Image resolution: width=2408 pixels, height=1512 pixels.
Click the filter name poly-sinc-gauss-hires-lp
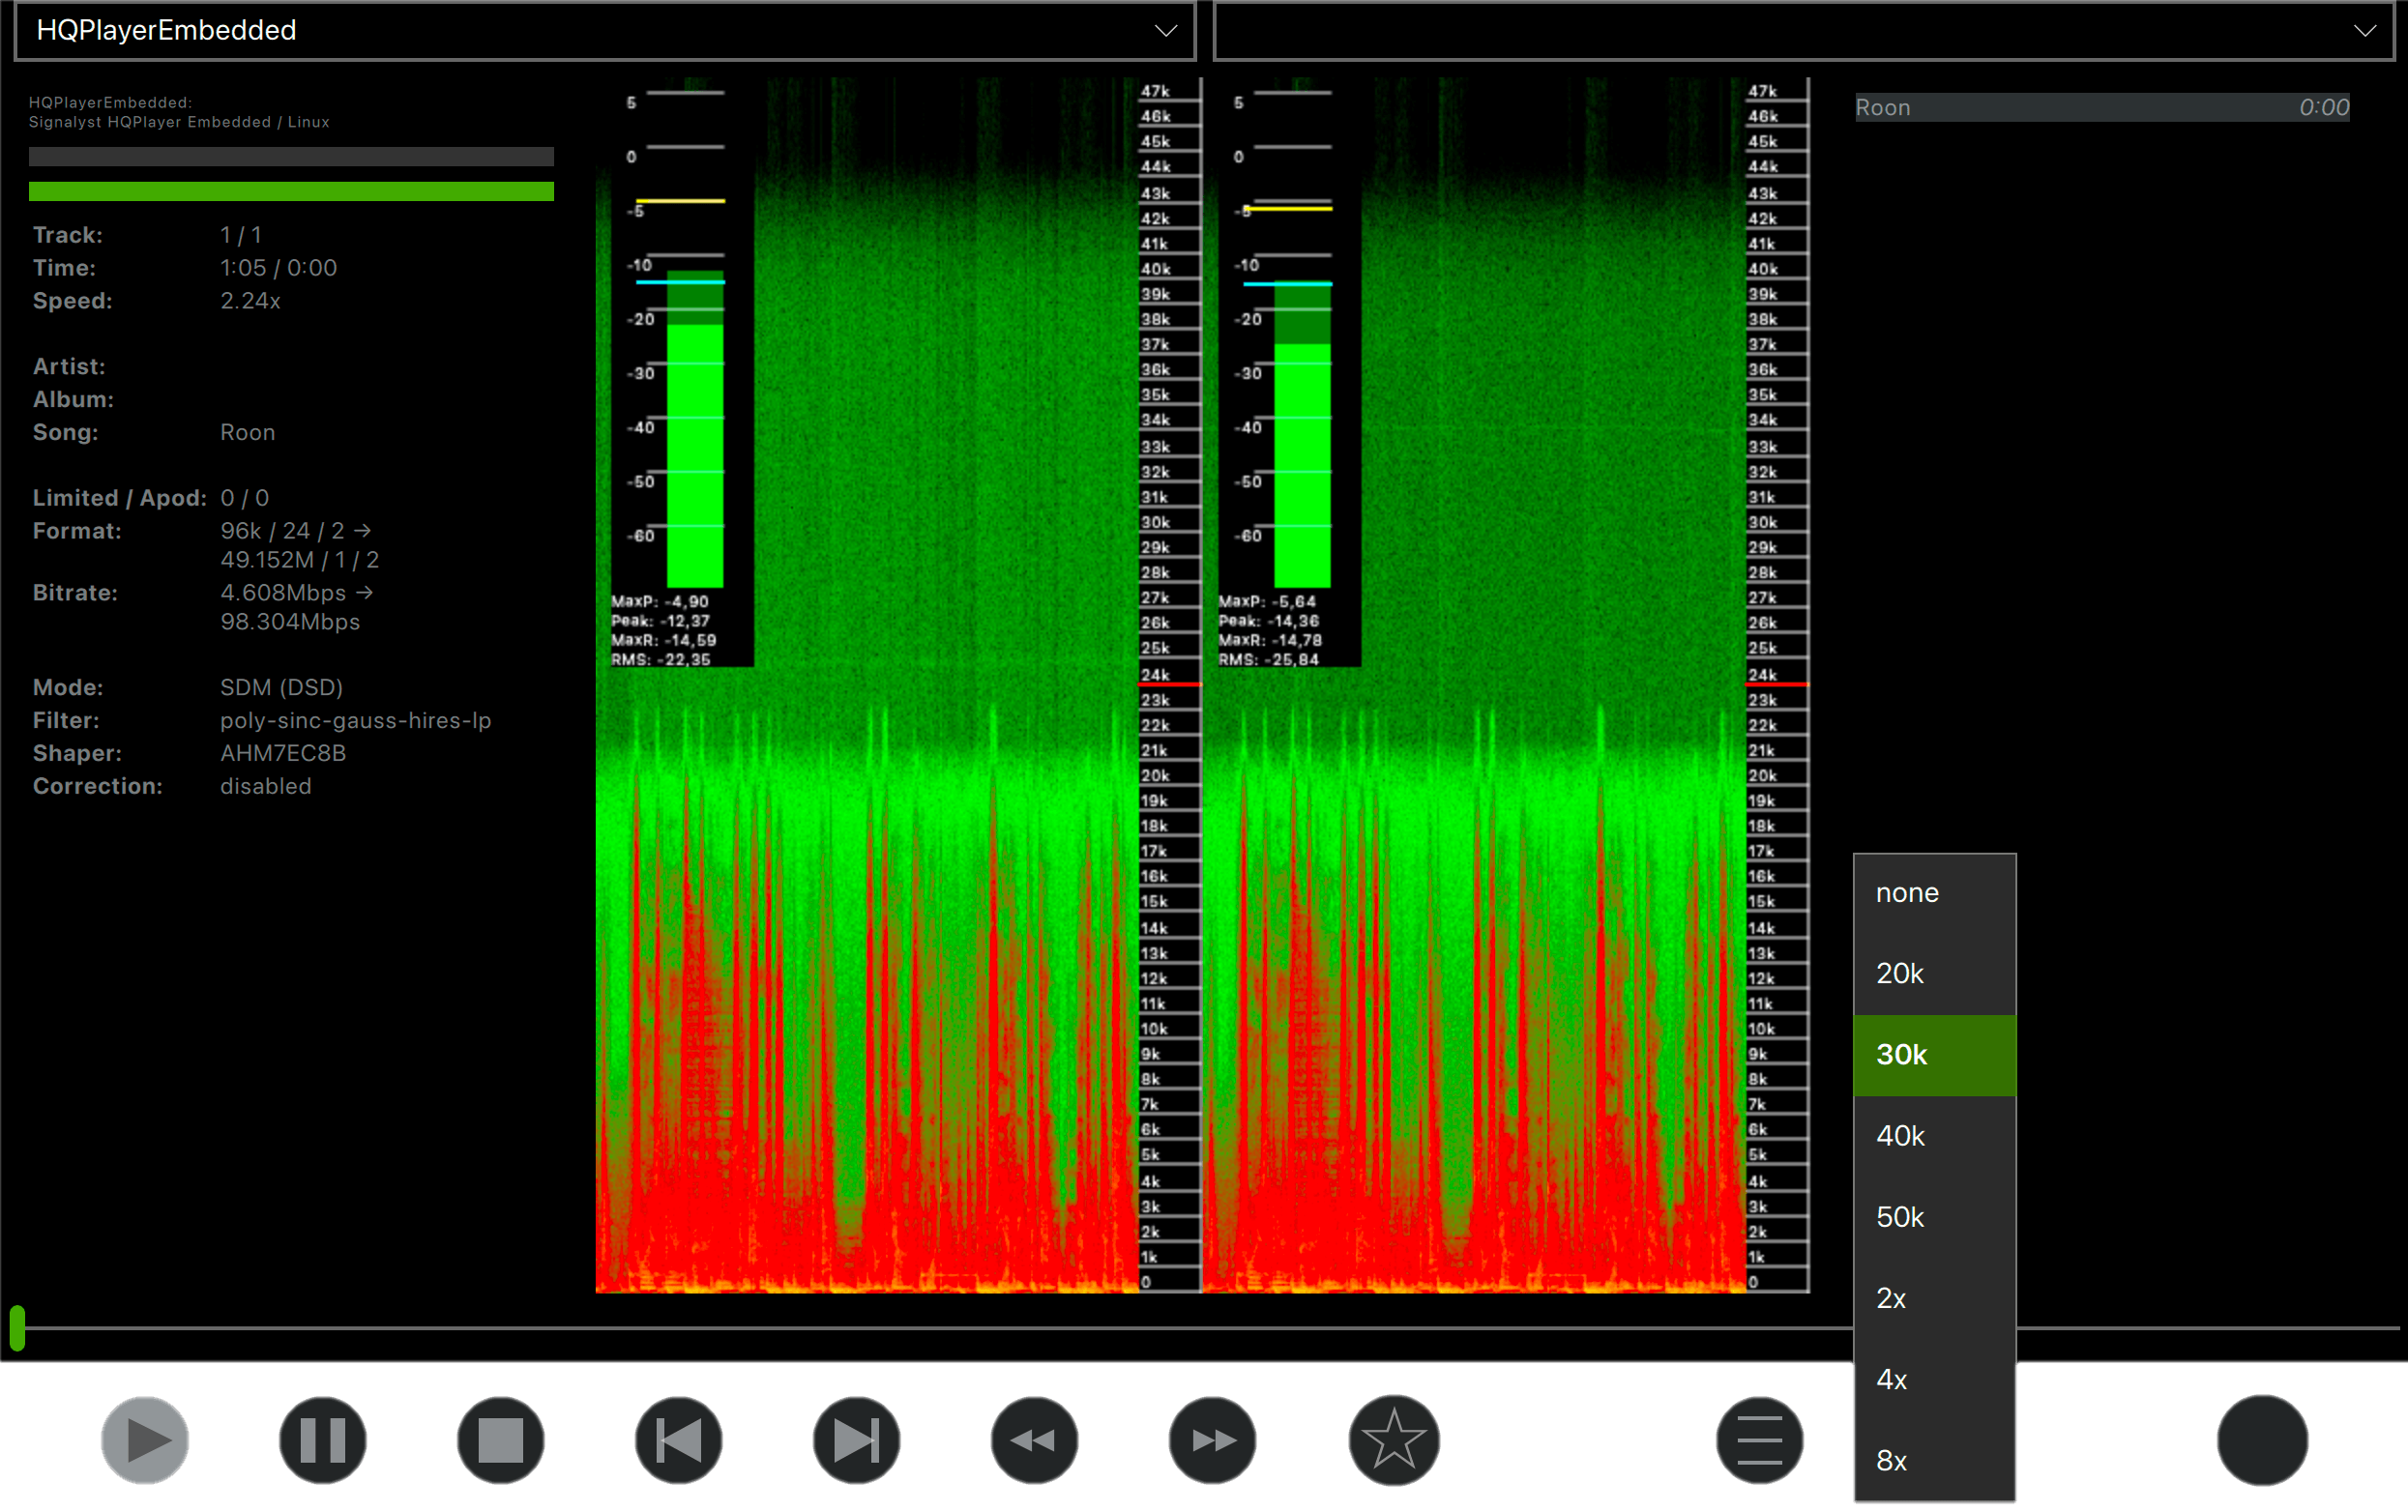click(356, 720)
